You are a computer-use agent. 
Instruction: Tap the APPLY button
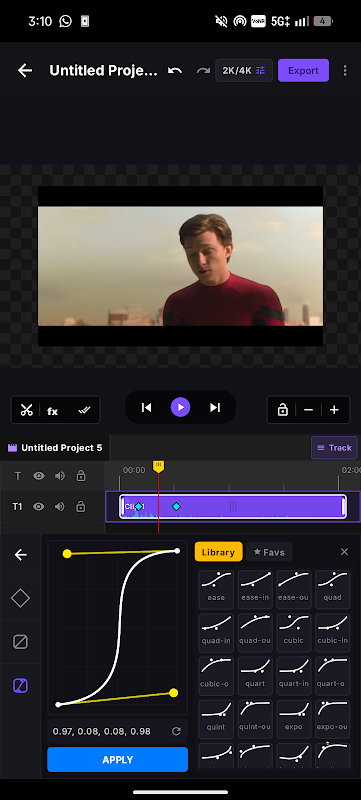[118, 760]
